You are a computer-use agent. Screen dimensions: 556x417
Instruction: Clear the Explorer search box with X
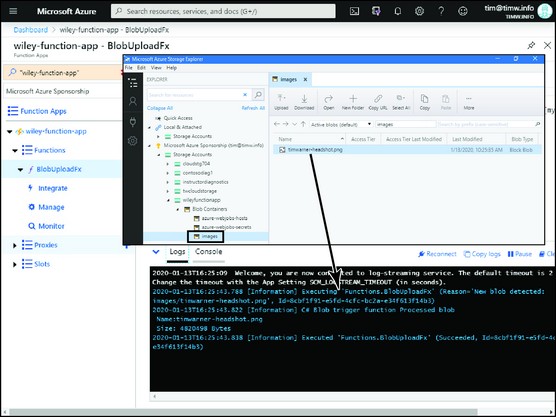coord(245,95)
